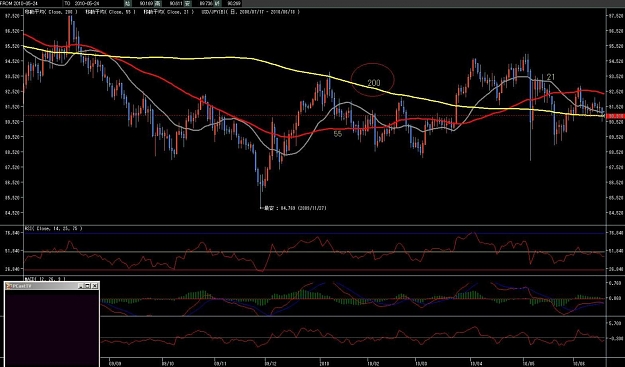Click the 高 high price label
625x367 pixels.
click(x=158, y=3)
